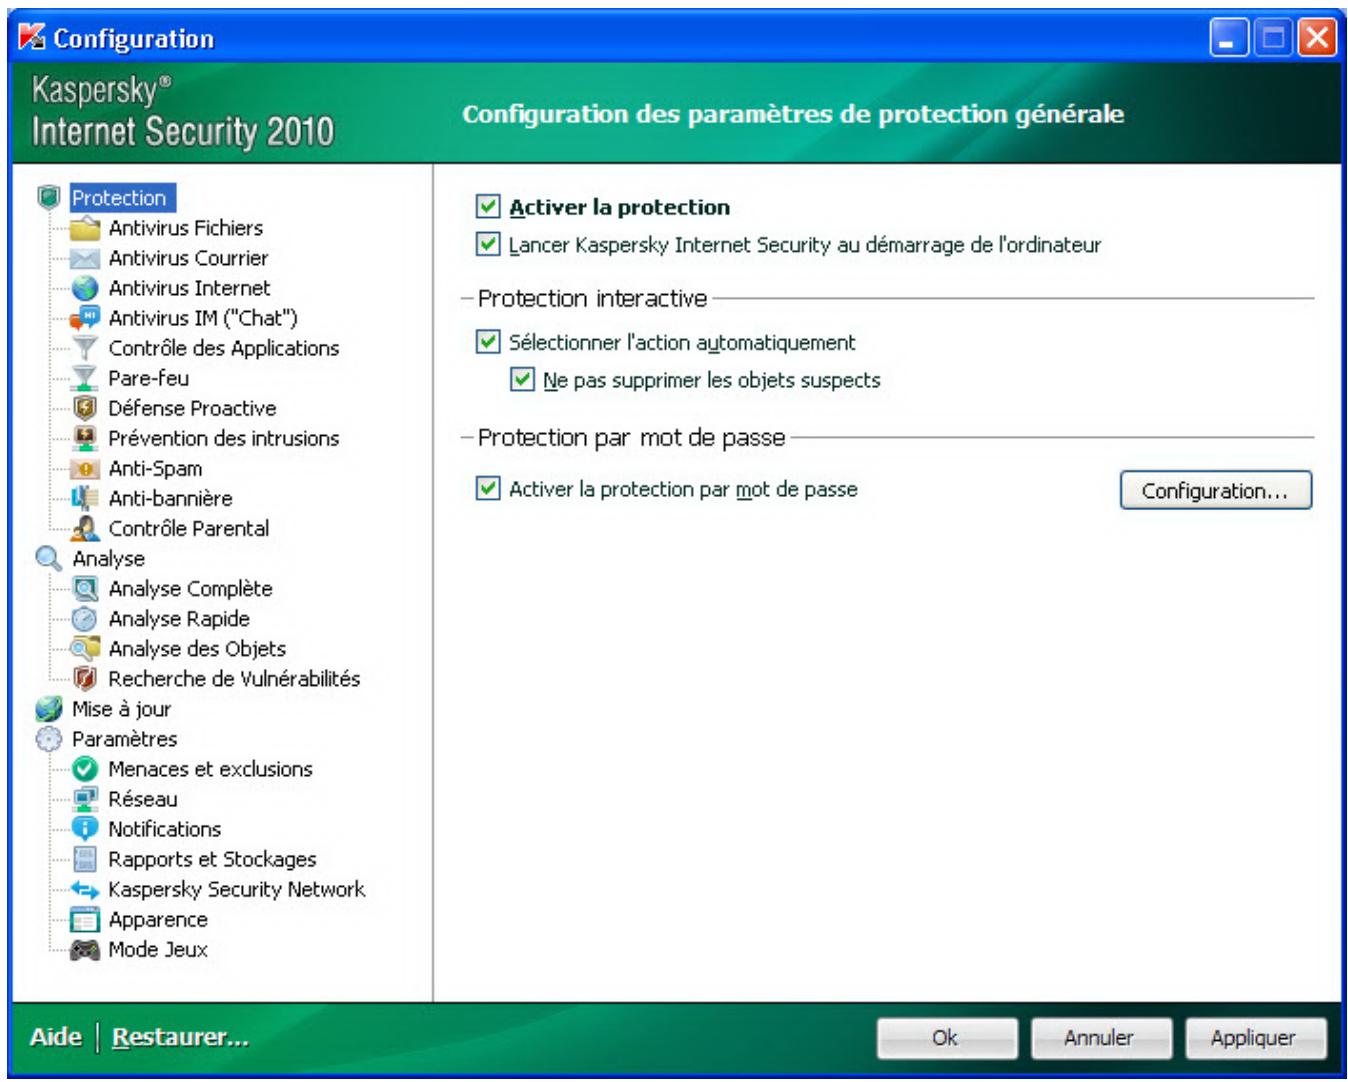Click the Analyse Complète icon
1348x1082 pixels.
(85, 589)
